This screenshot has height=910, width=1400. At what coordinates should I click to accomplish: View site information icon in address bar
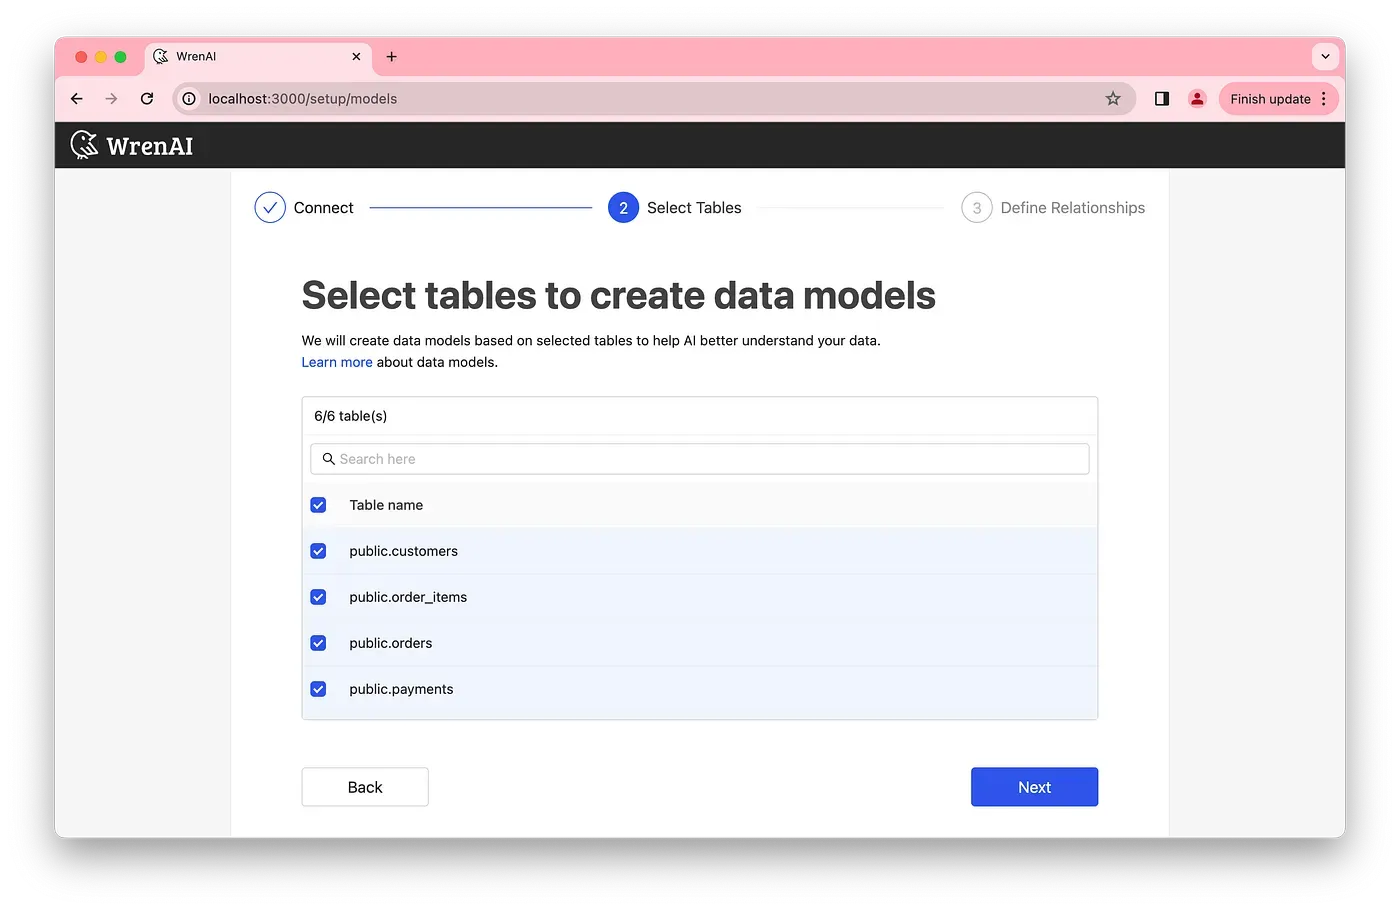189,98
